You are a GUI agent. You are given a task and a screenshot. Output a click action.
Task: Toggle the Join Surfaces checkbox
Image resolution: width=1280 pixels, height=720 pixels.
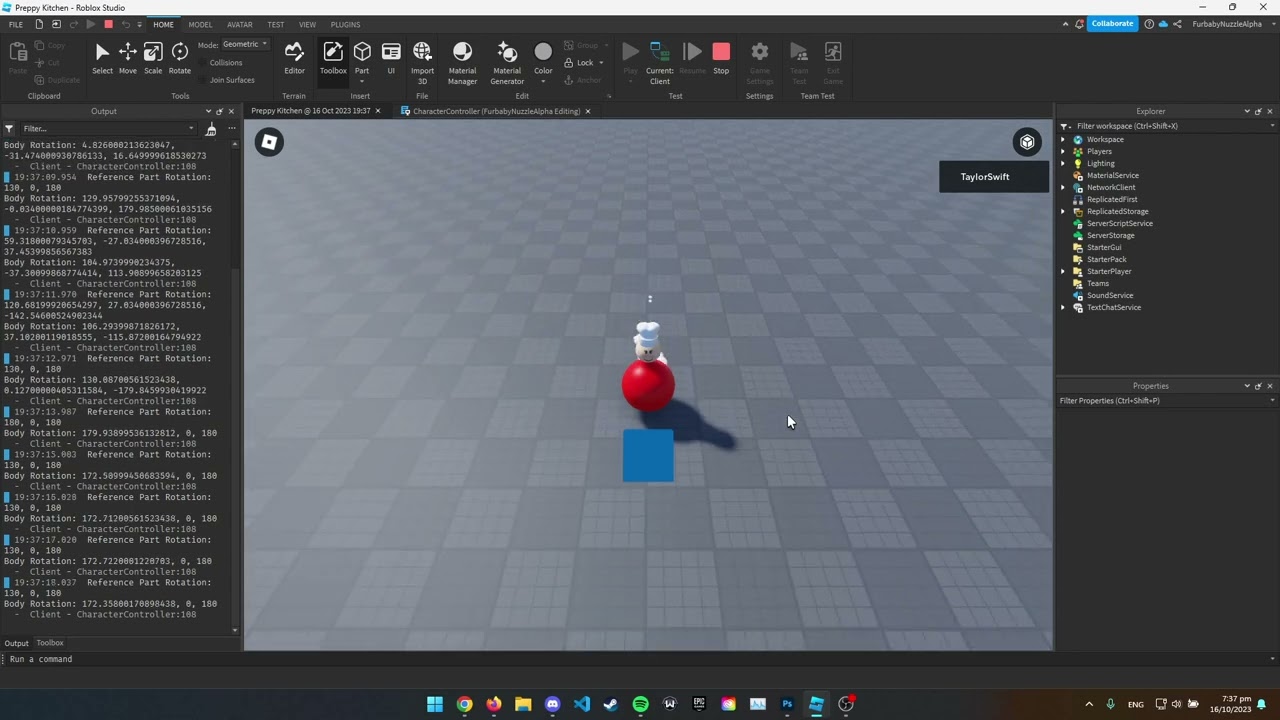(203, 80)
